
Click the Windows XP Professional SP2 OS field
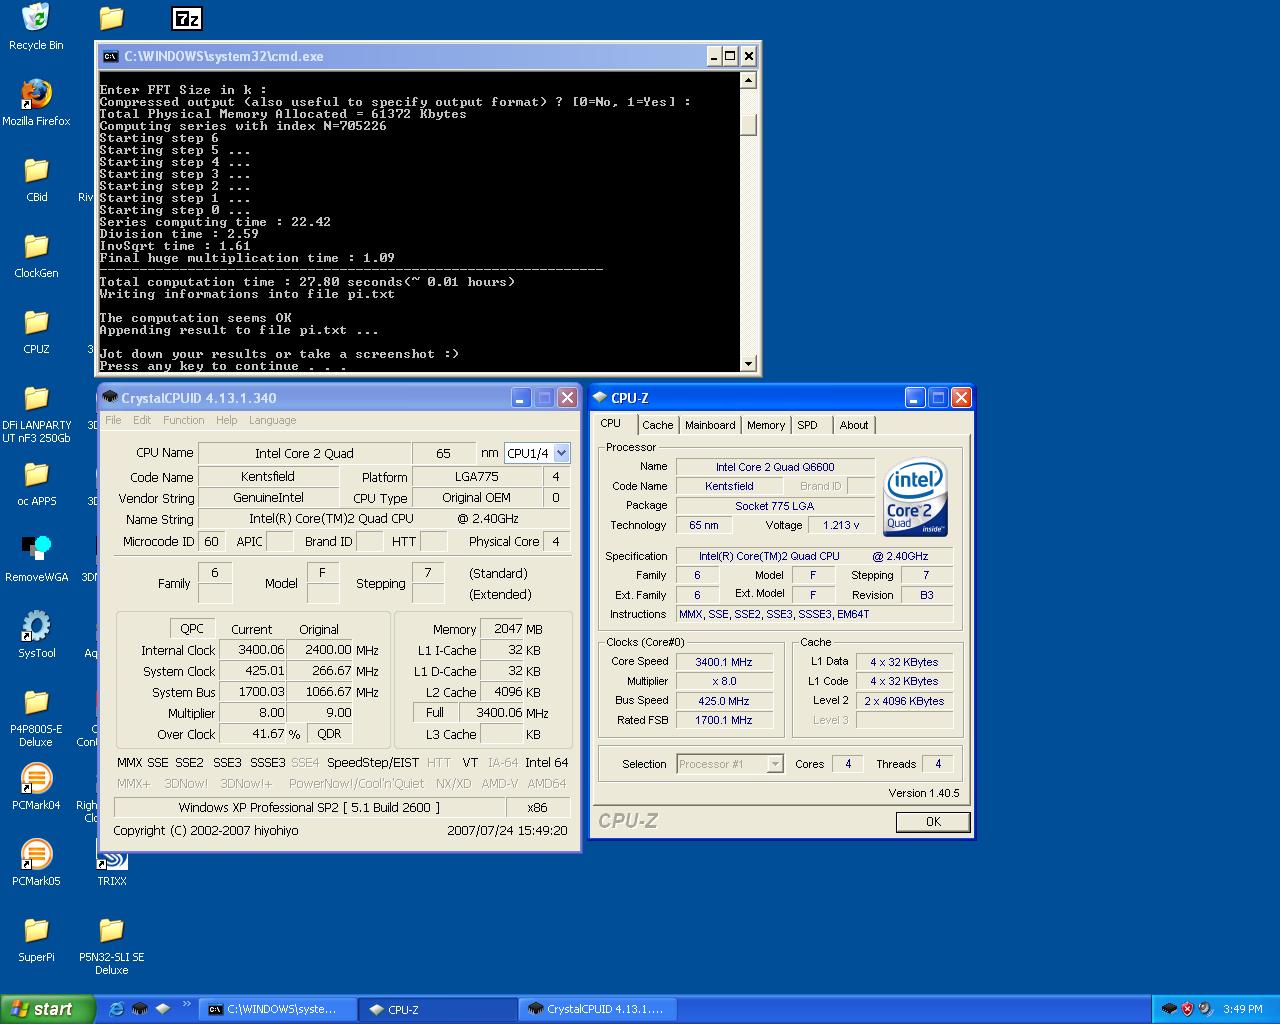click(x=309, y=807)
